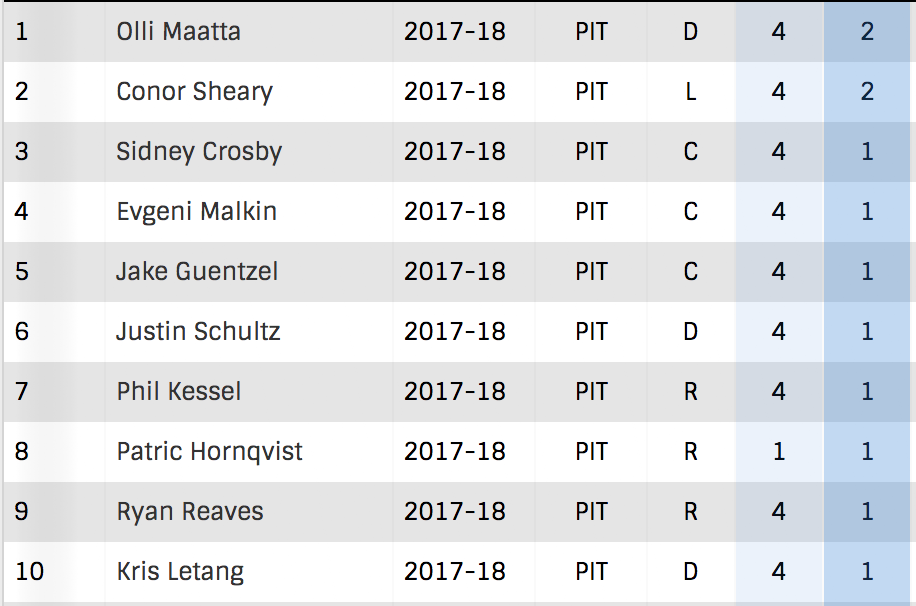Open Patric Hornqvist player link
This screenshot has height=606, width=916.
(x=209, y=452)
